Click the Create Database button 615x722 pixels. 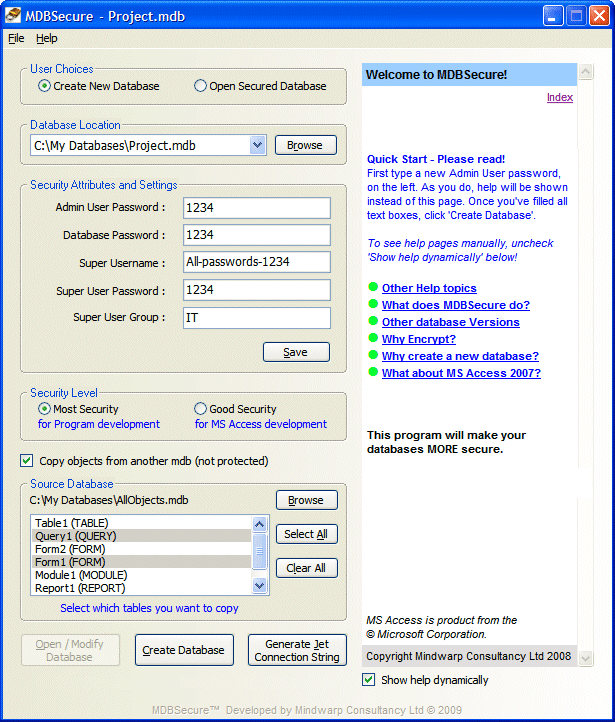184,650
